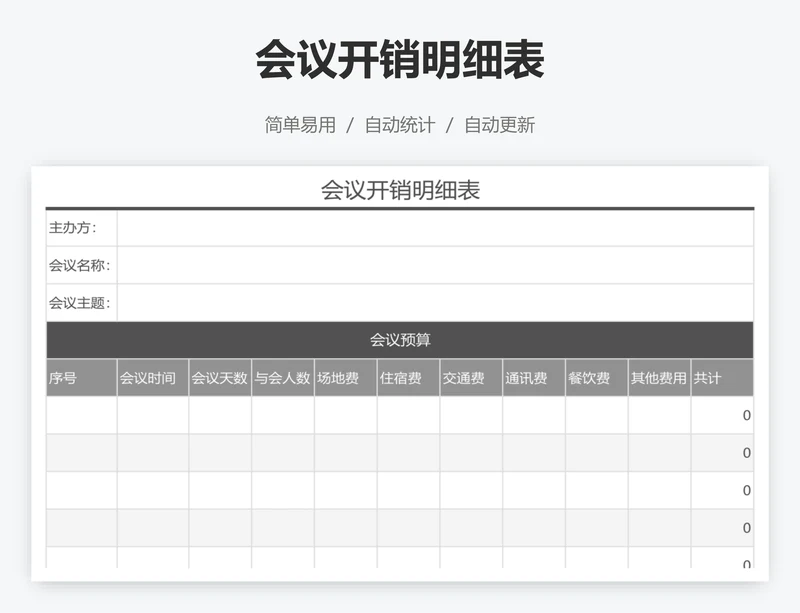Select the spreadsheet title 会议开销明细表 inside the sheet
800x613 pixels.
point(400,190)
